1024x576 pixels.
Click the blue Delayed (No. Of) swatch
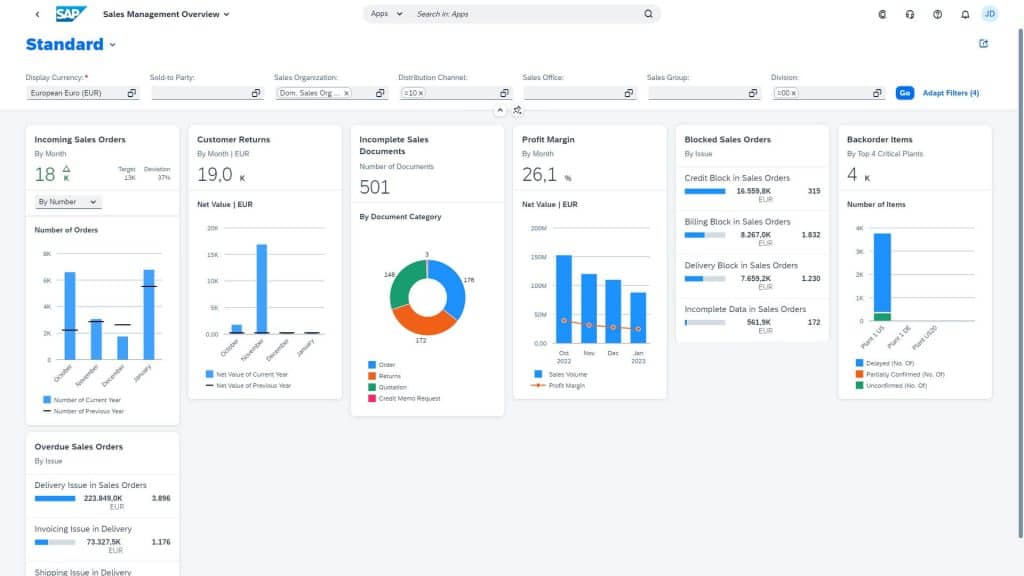coord(859,363)
